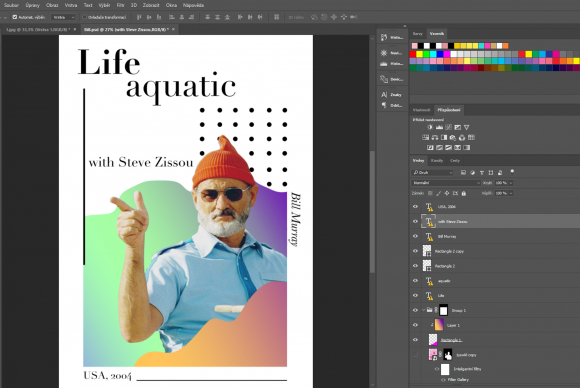Toggle Automat. výběr checkbox

pos(15,17)
